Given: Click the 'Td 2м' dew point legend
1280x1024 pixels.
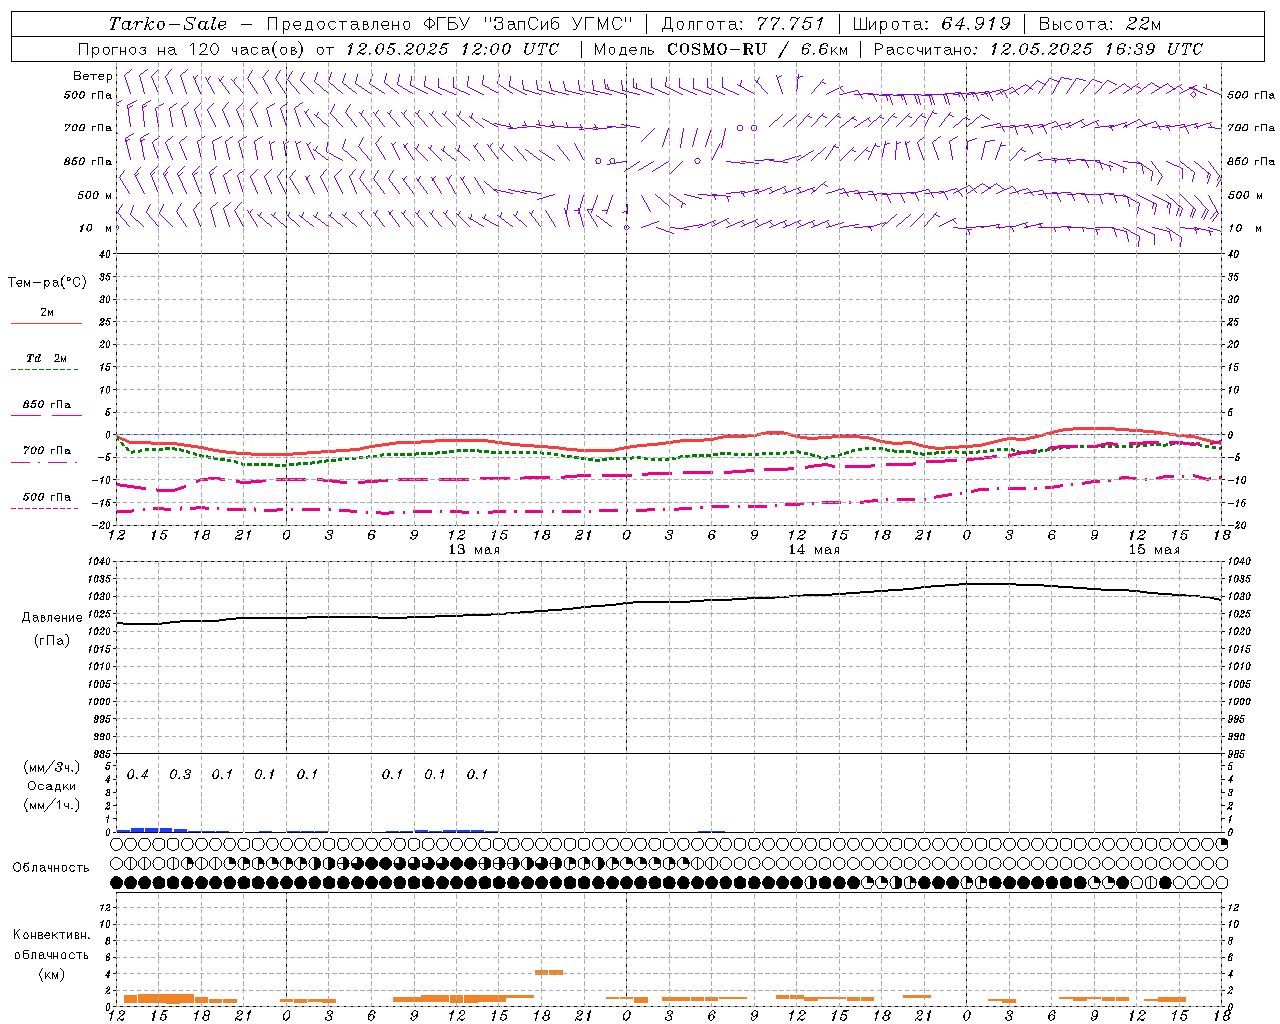Looking at the screenshot, I should click(47, 358).
